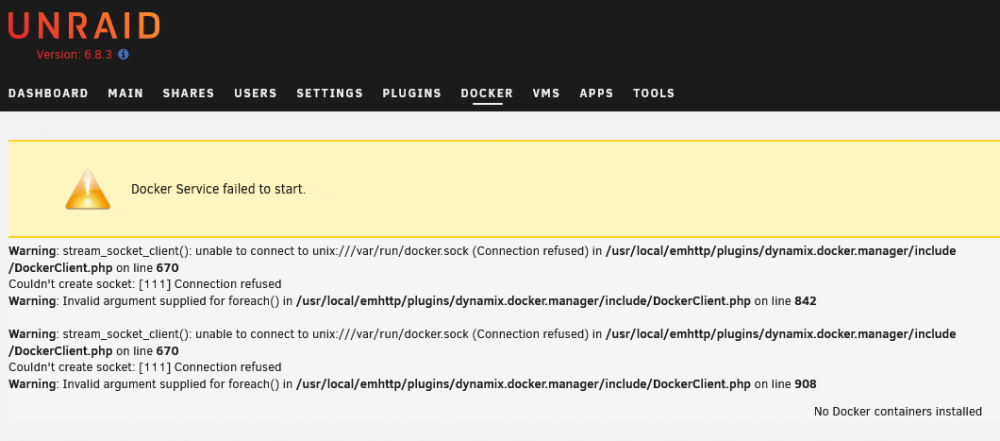Switch to the Users tab
The image size is (1000, 441).
coord(256,93)
